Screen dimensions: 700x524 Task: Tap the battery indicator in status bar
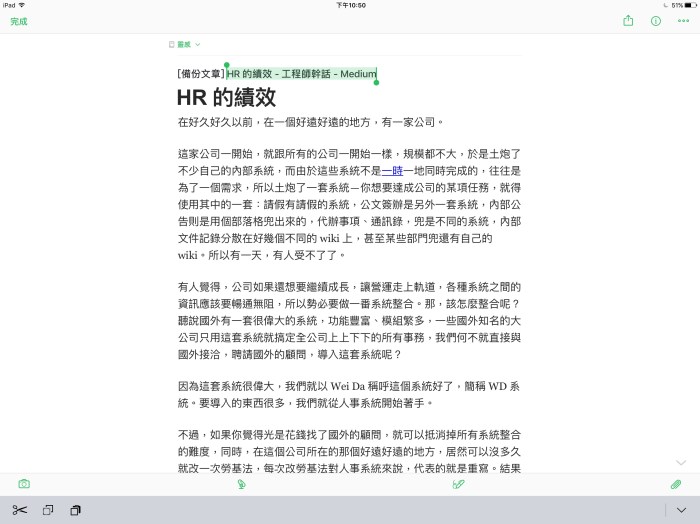[x=688, y=5]
